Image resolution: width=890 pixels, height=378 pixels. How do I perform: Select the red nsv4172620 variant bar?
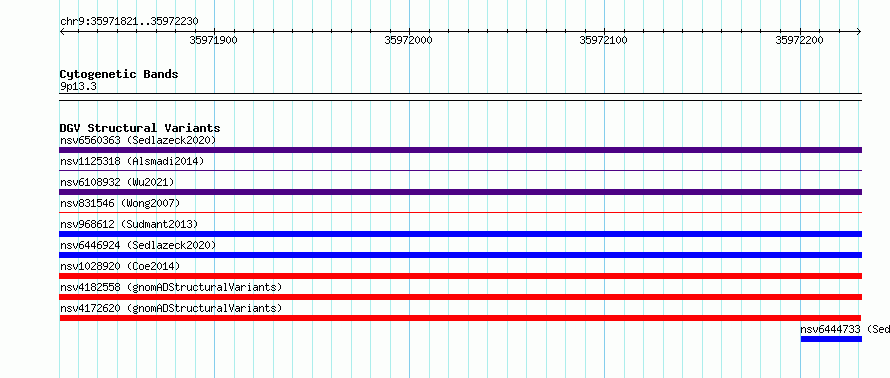click(460, 318)
